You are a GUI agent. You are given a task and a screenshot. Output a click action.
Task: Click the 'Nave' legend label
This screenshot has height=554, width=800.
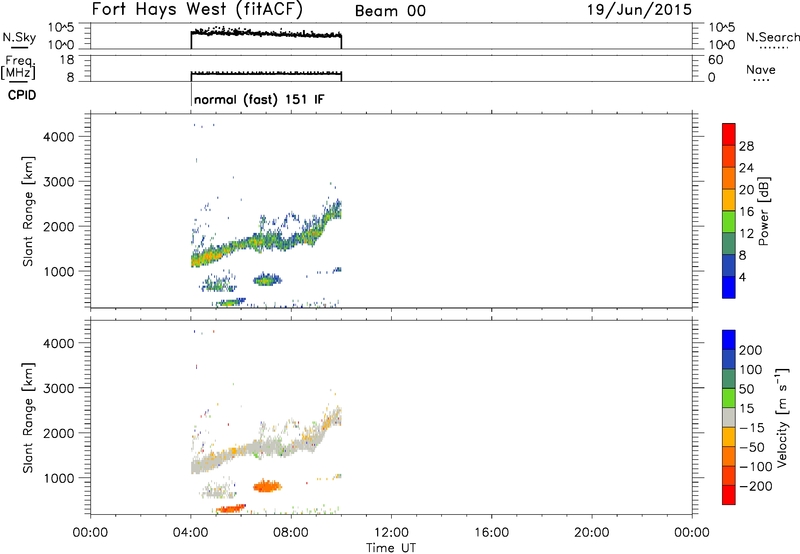(761, 69)
